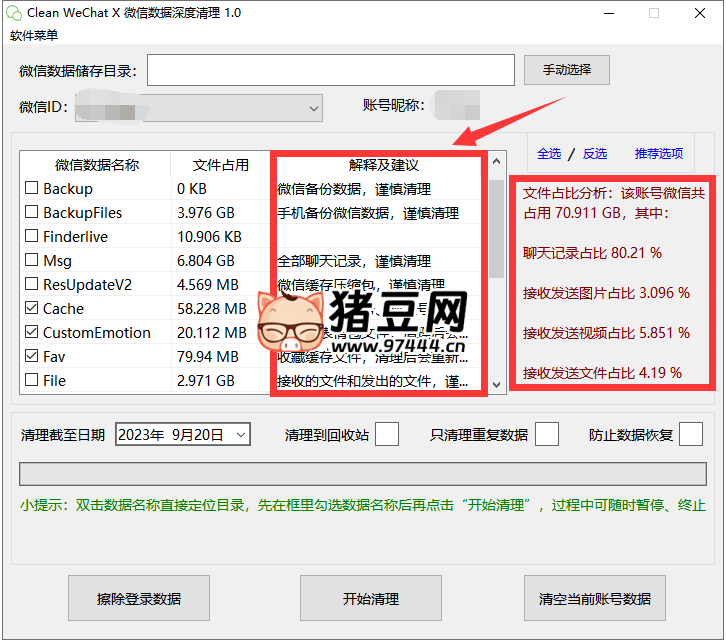Click the 文件占用 column header
The width and height of the screenshot is (726, 642).
[220, 165]
